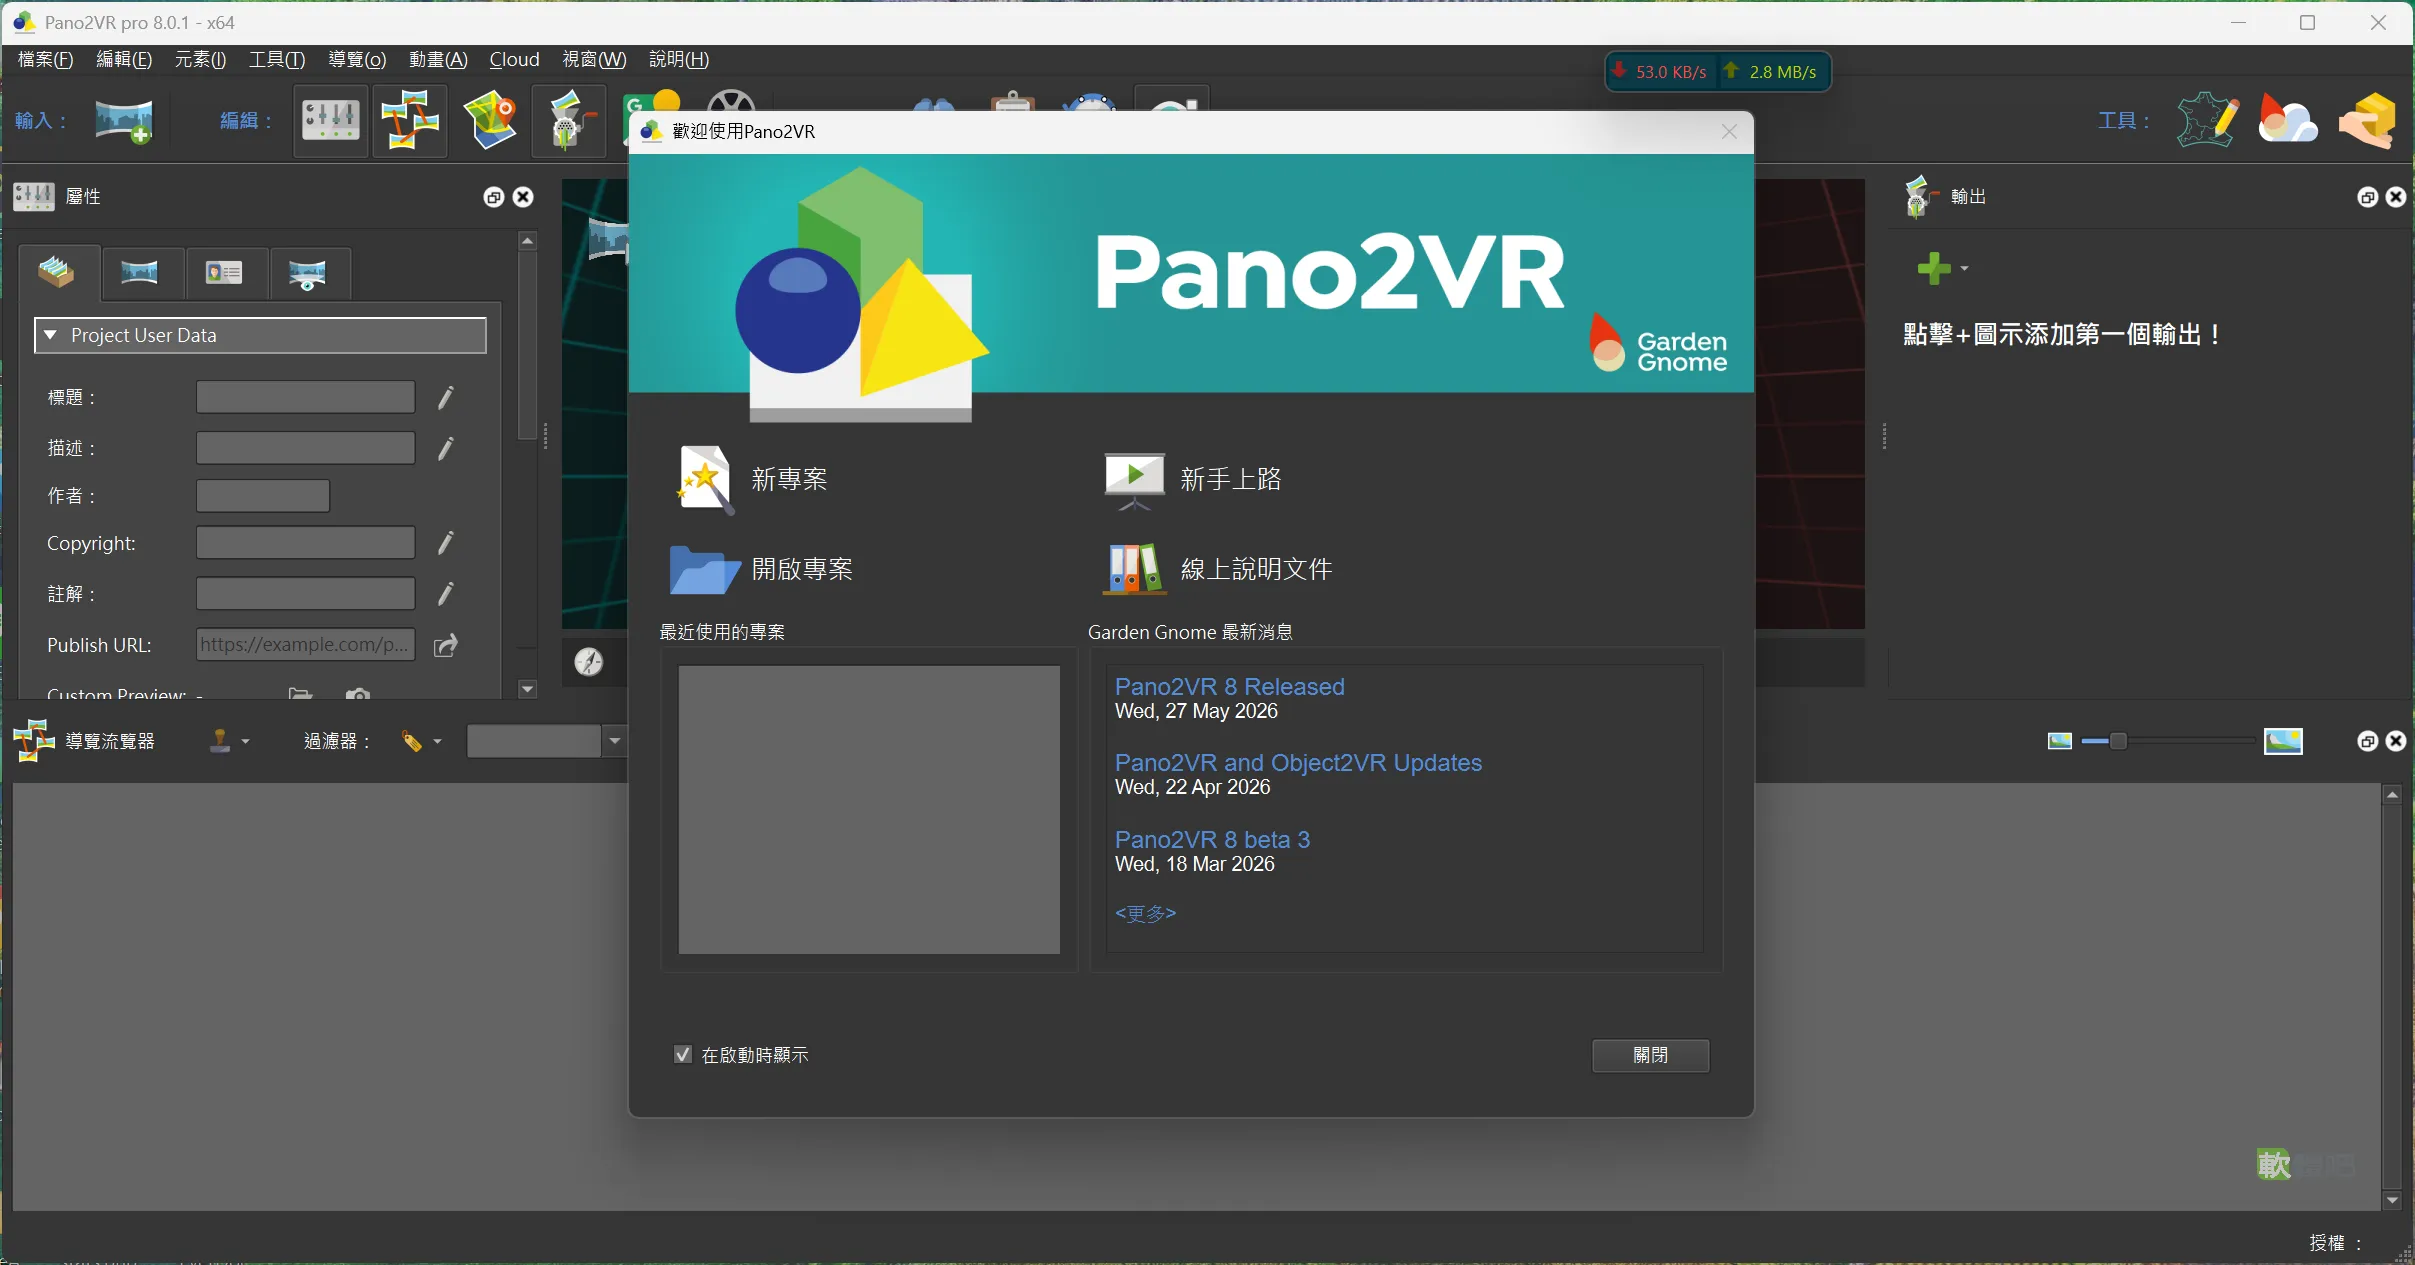Viewport: 2415px width, 1265px height.
Task: Close the 輸出 output panel
Action: (x=2396, y=197)
